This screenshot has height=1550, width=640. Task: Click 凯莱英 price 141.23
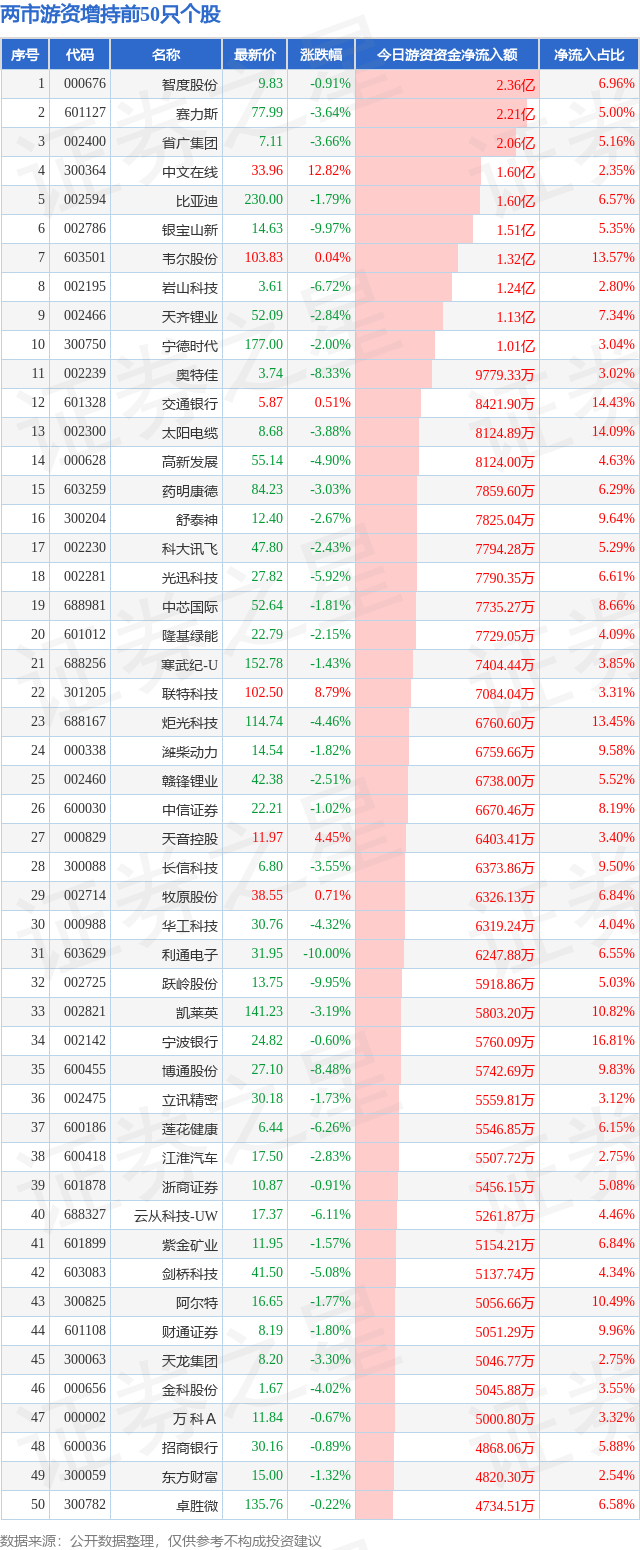point(264,1012)
